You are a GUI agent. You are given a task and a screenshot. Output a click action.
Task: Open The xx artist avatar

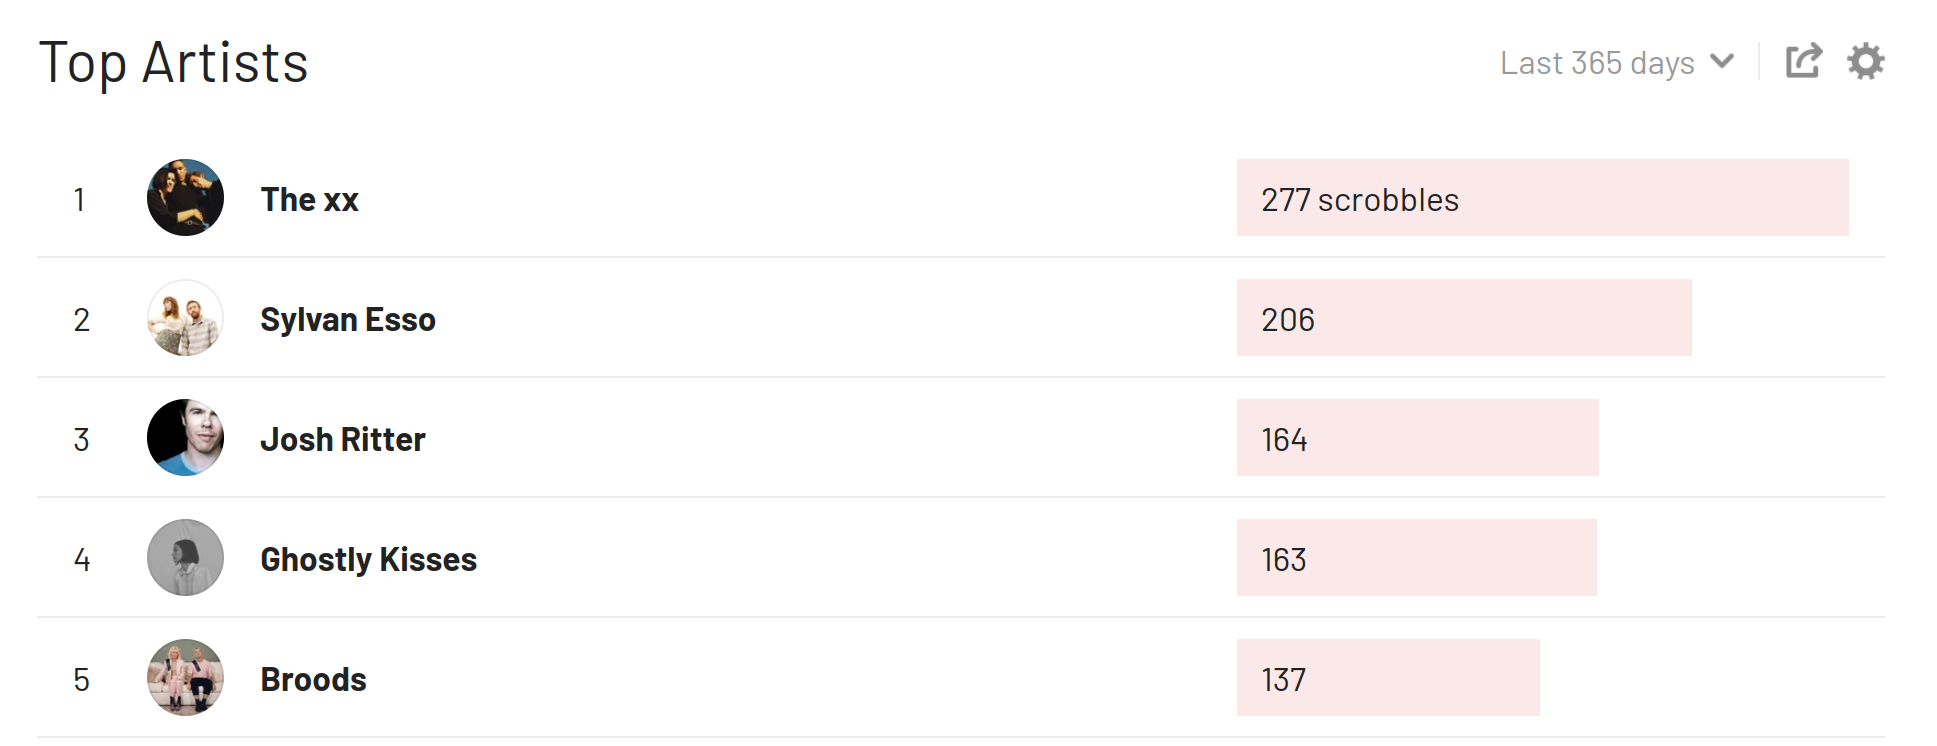[x=185, y=198]
